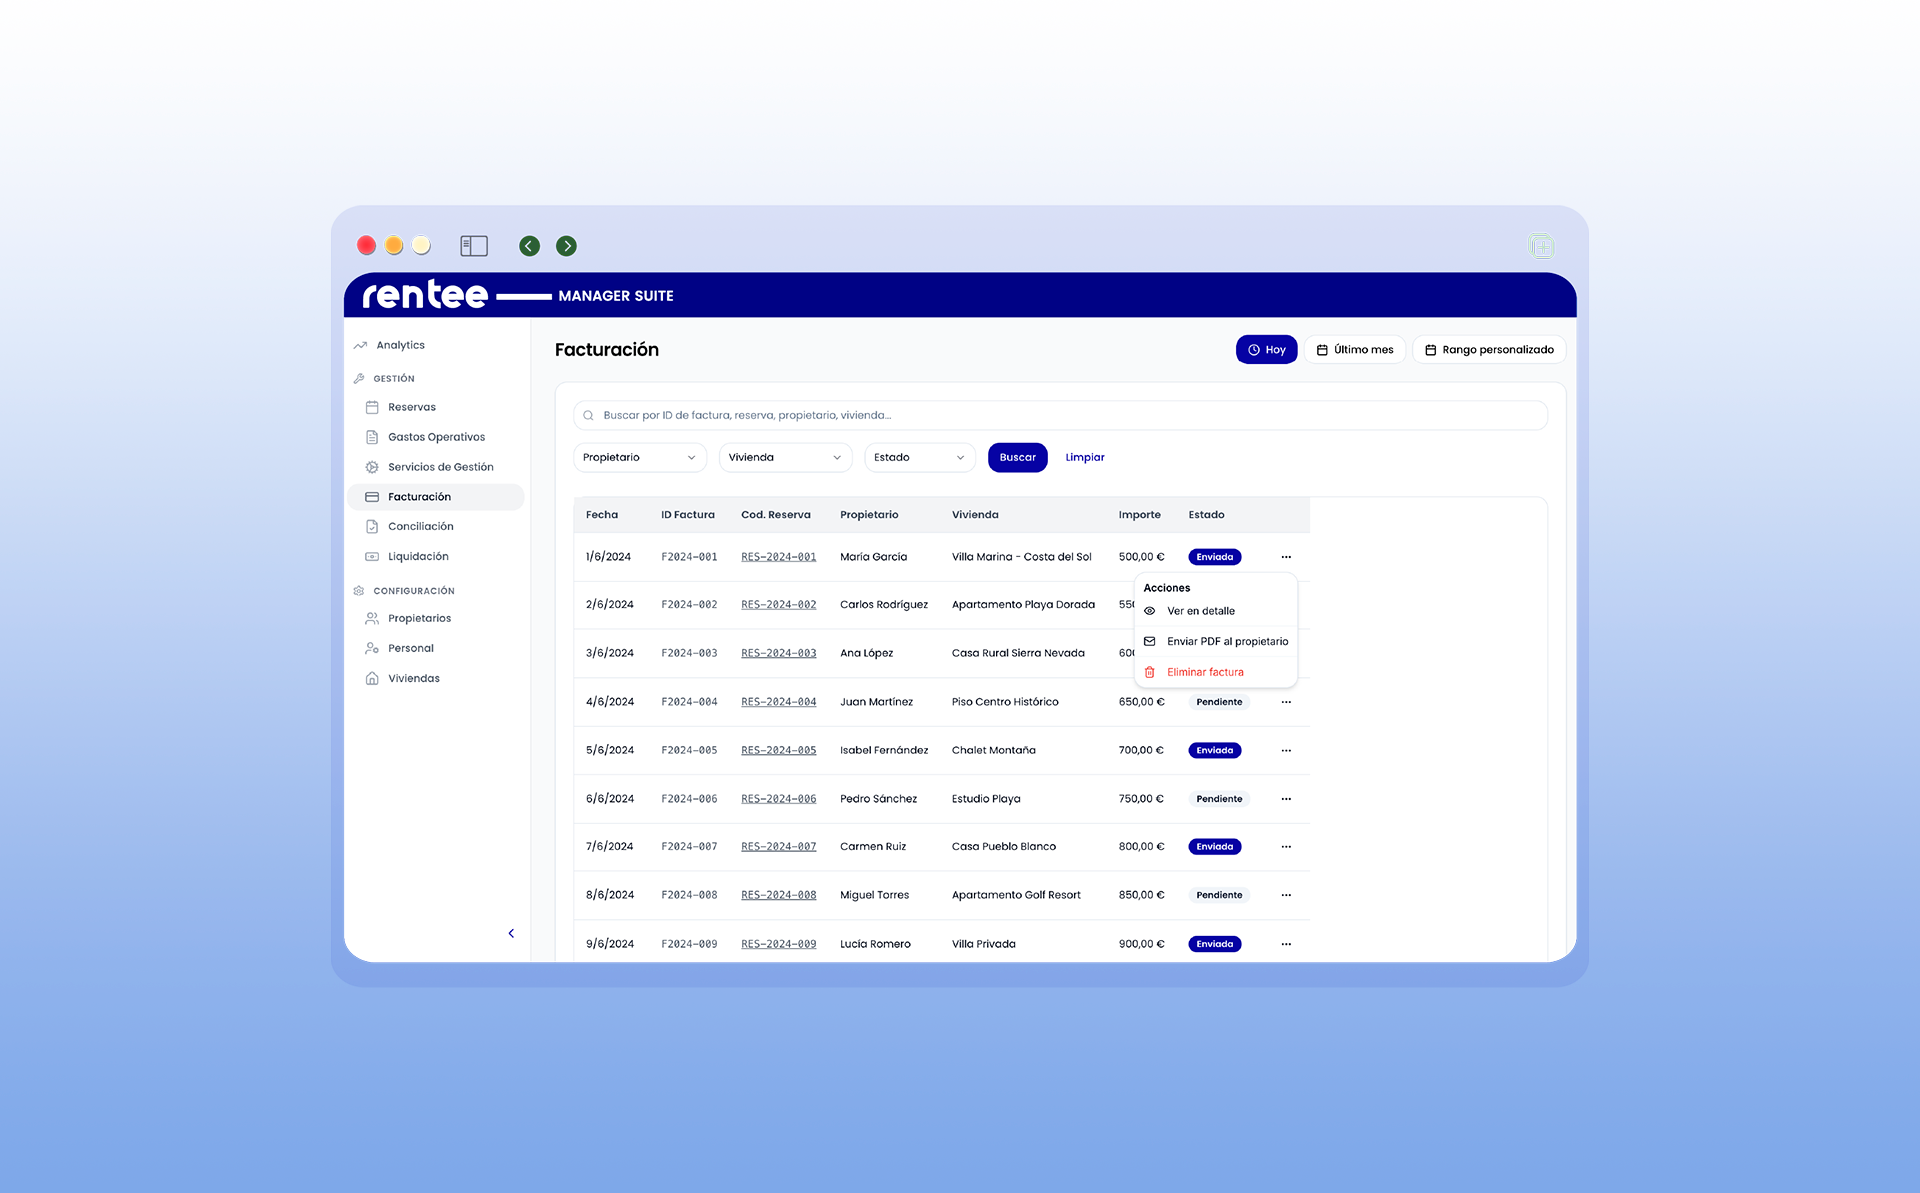Toggle the sidebar panel icon
Viewport: 1920px width, 1193px height.
tap(473, 246)
